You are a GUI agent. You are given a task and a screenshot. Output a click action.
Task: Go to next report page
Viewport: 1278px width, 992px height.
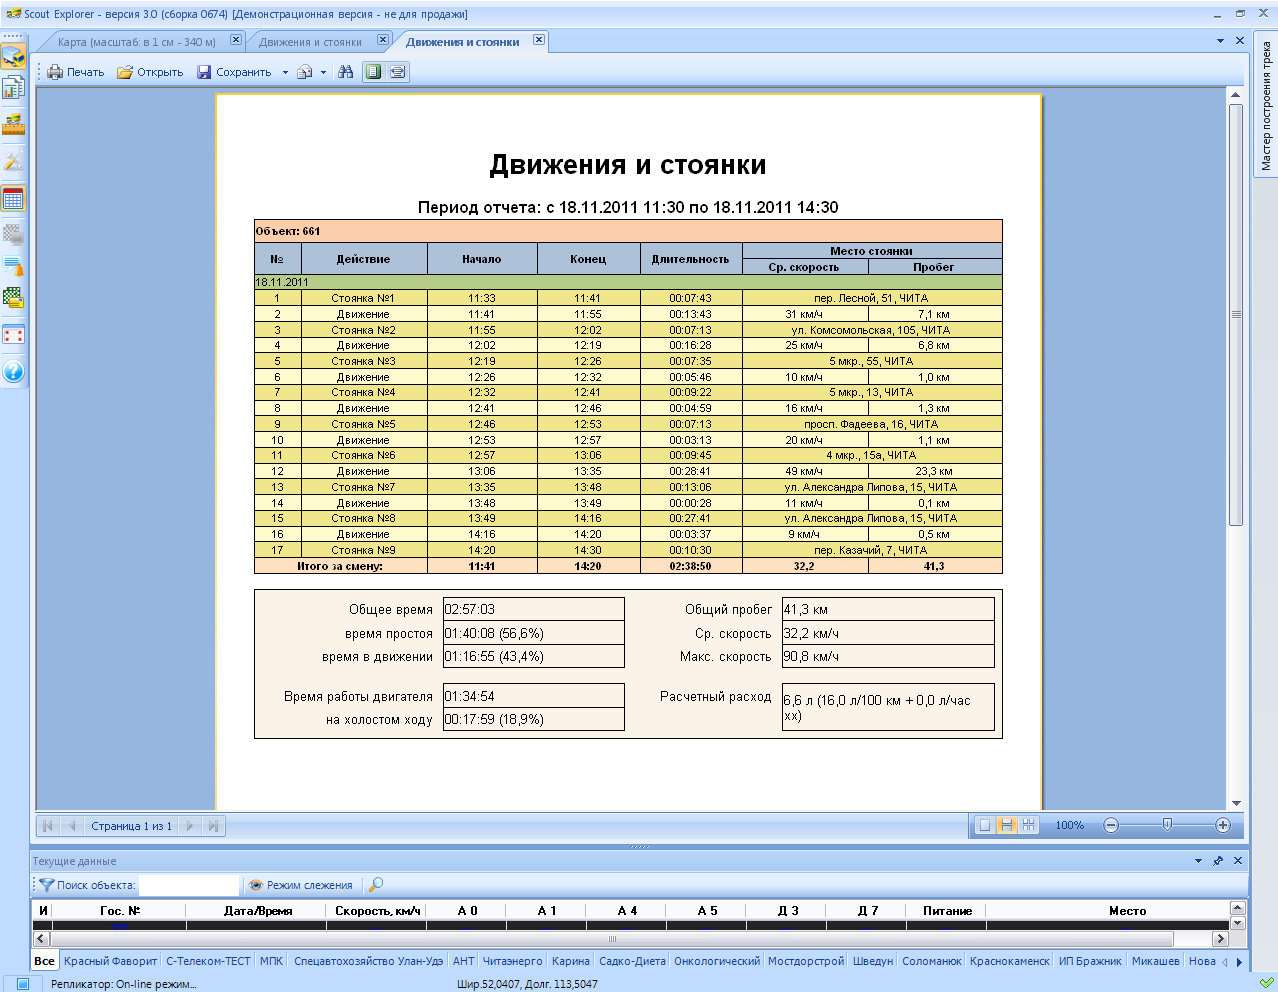[x=189, y=826]
